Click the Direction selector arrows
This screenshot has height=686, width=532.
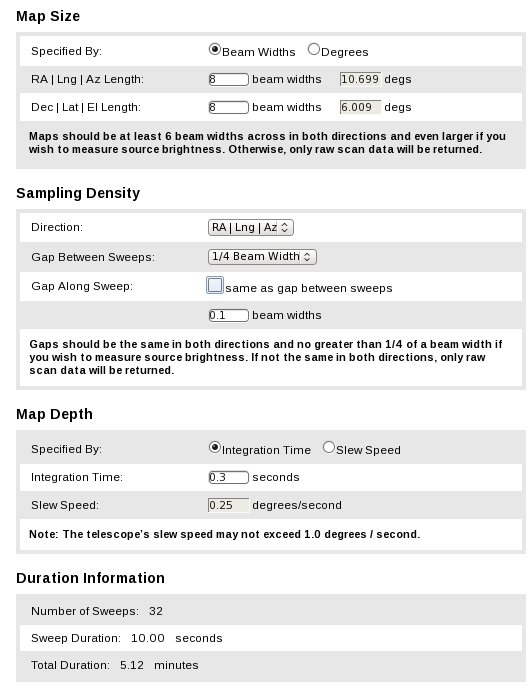pyautogui.click(x=285, y=228)
